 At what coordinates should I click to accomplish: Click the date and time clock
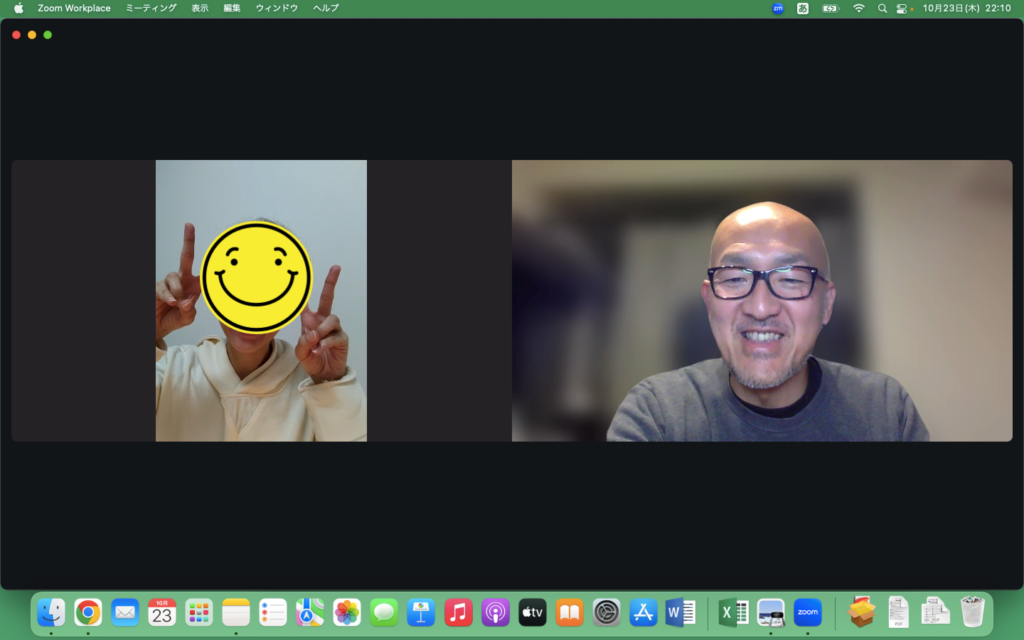966,8
